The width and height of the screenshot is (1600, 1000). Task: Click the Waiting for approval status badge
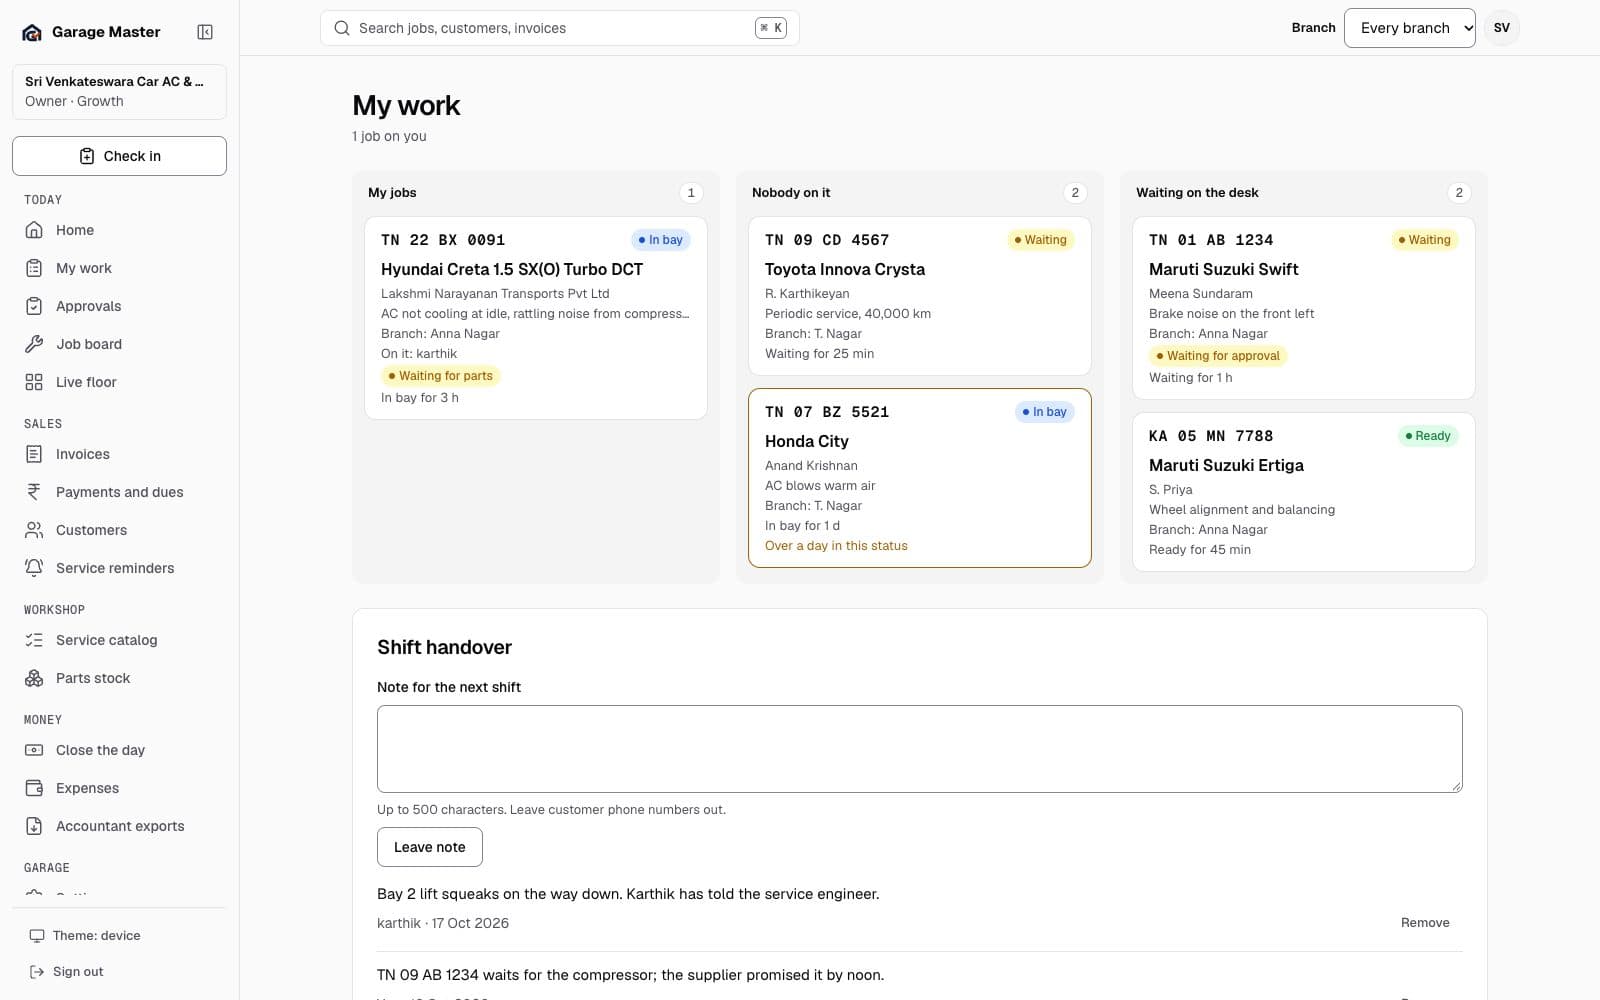[x=1218, y=356]
